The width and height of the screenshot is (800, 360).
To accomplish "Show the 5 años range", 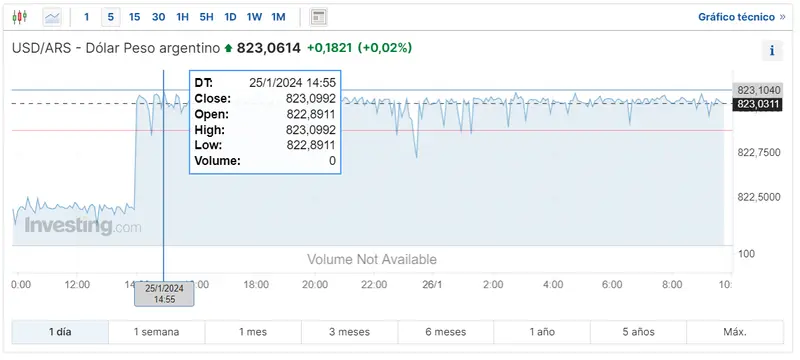I will click(638, 332).
